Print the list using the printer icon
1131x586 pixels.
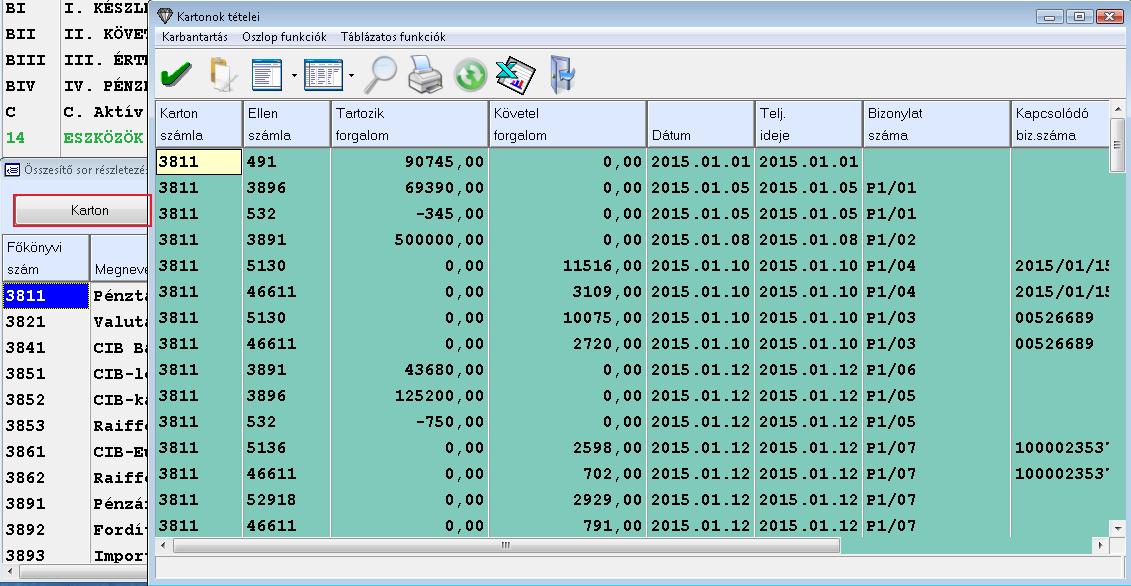pyautogui.click(x=425, y=75)
